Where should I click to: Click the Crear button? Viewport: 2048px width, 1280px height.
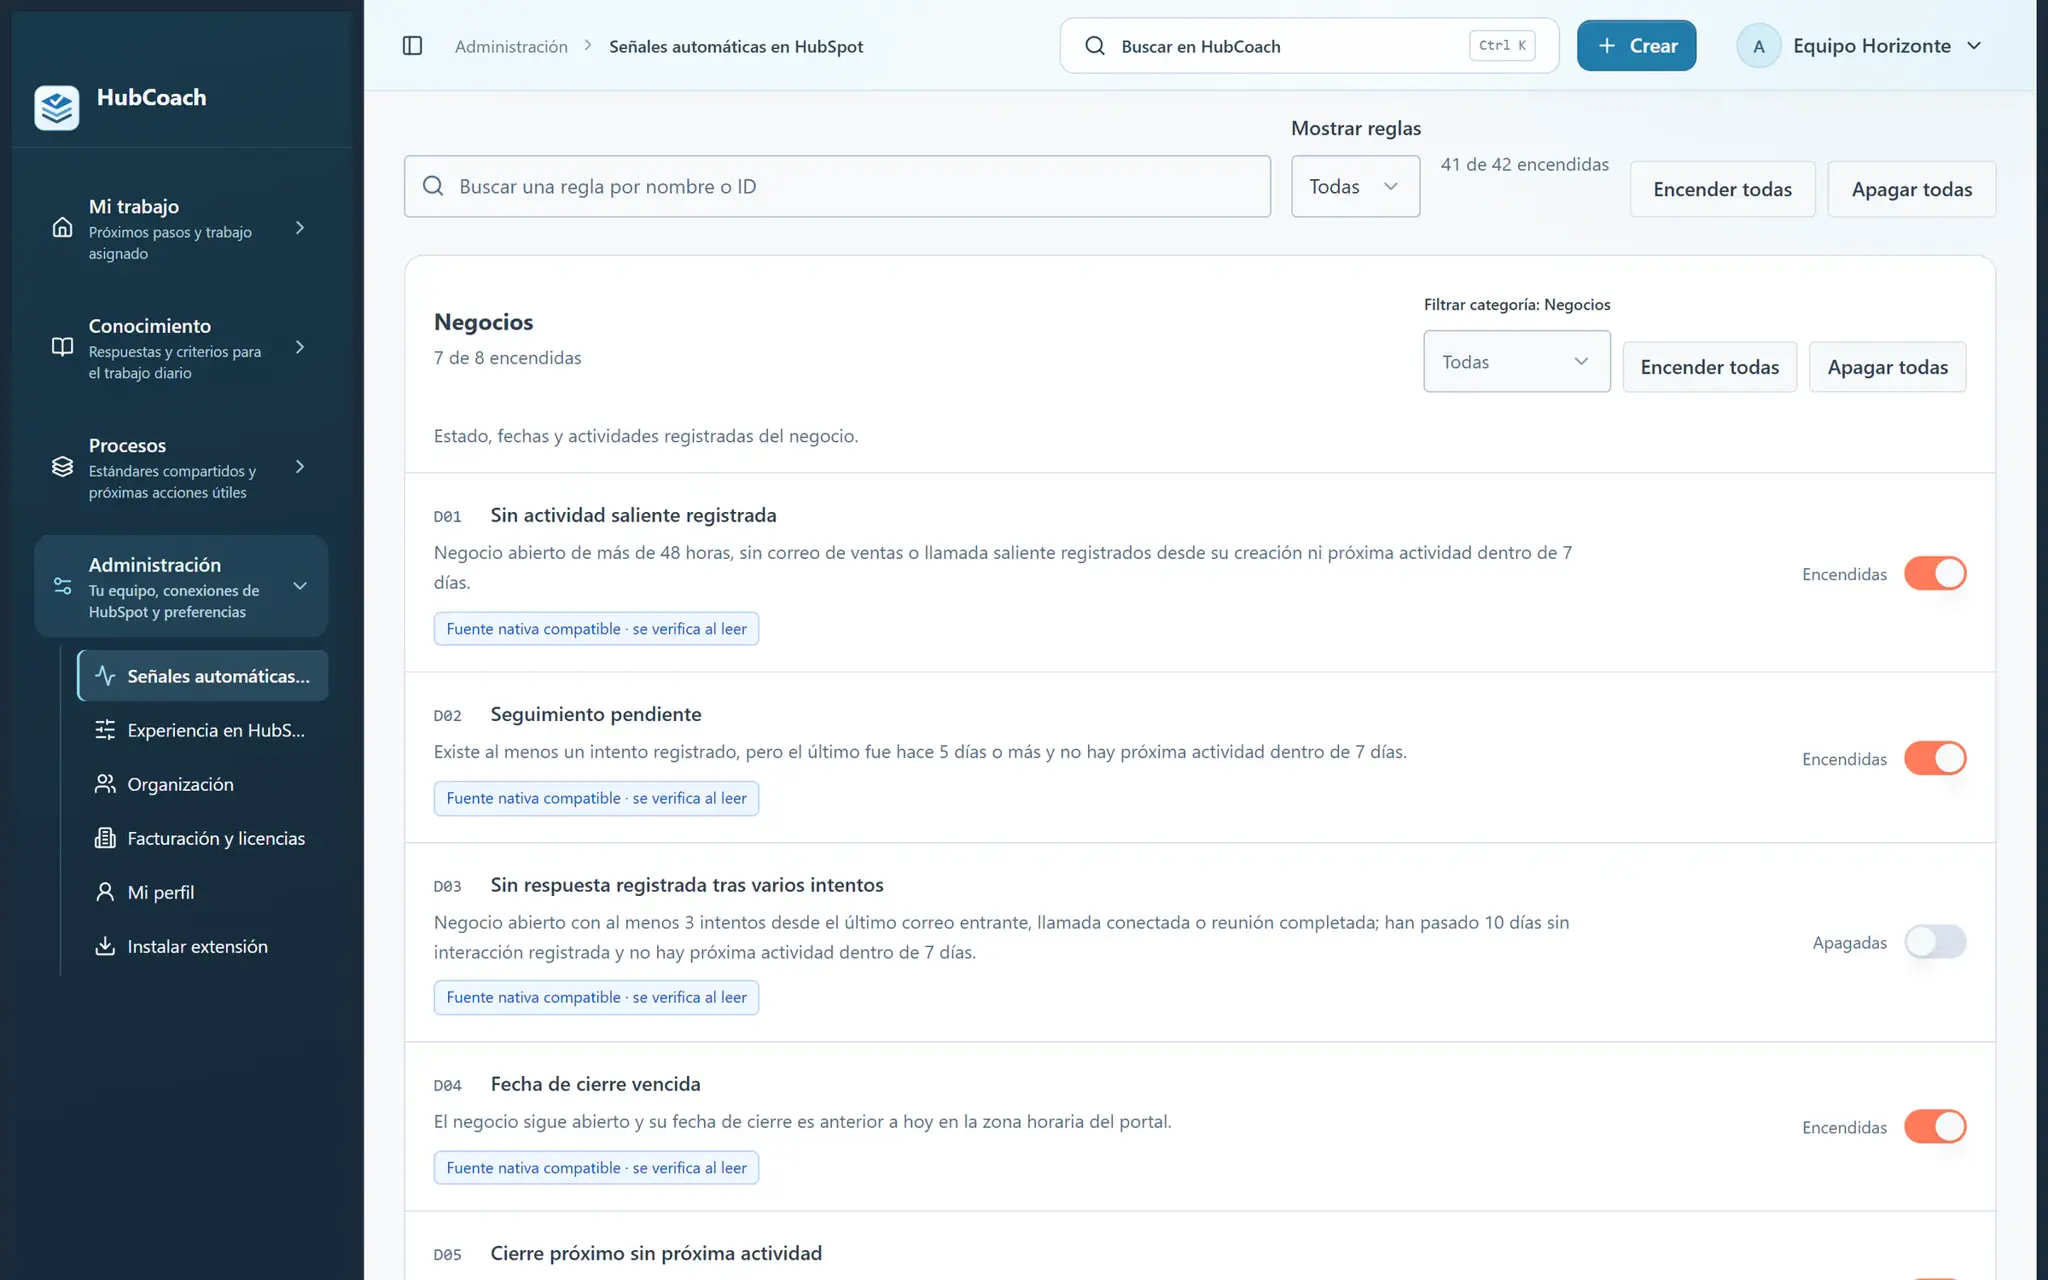pyautogui.click(x=1636, y=46)
